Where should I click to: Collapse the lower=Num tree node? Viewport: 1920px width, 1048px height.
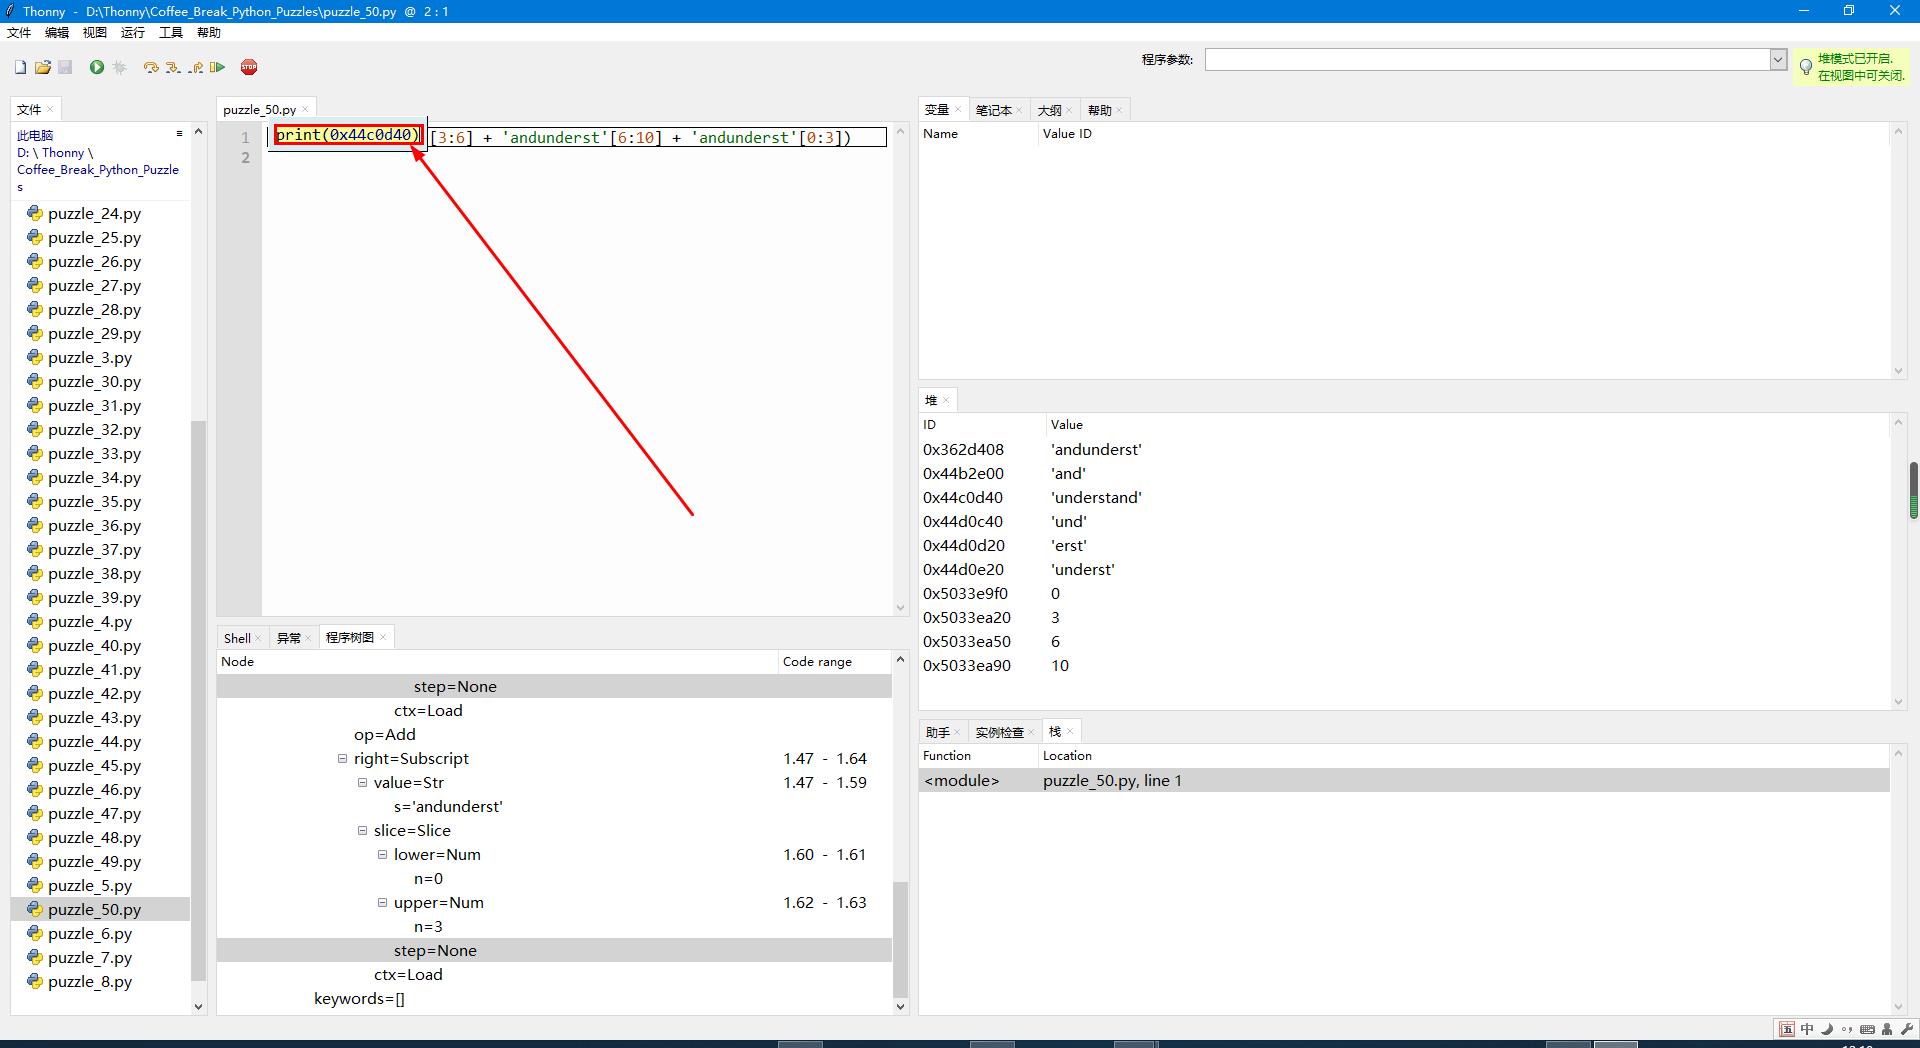click(383, 855)
